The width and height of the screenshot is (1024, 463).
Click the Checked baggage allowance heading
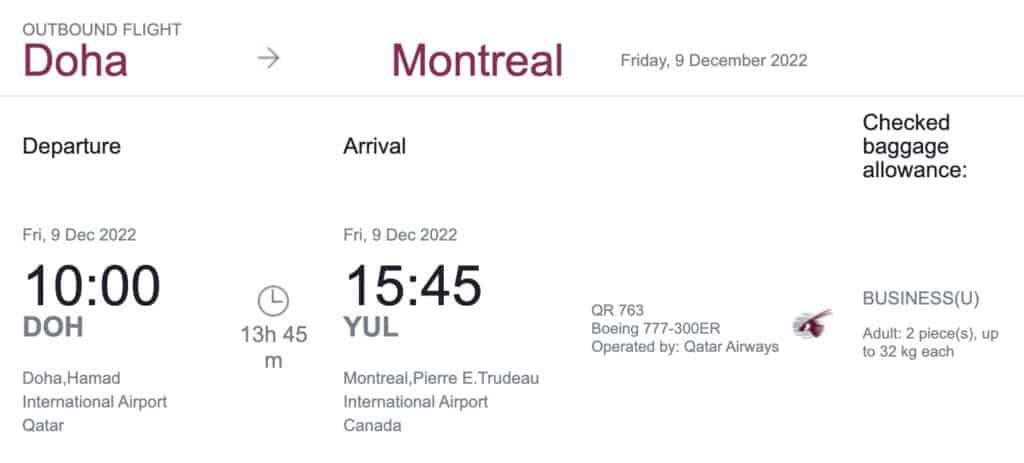click(915, 146)
